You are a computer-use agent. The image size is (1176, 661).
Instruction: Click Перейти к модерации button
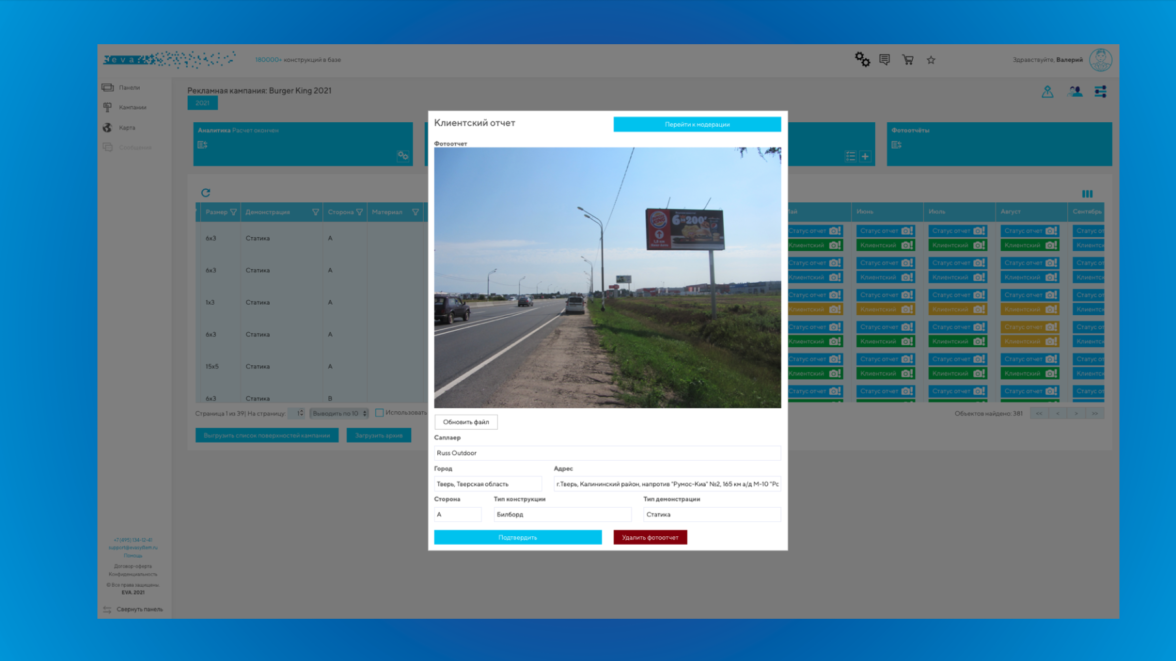point(697,125)
